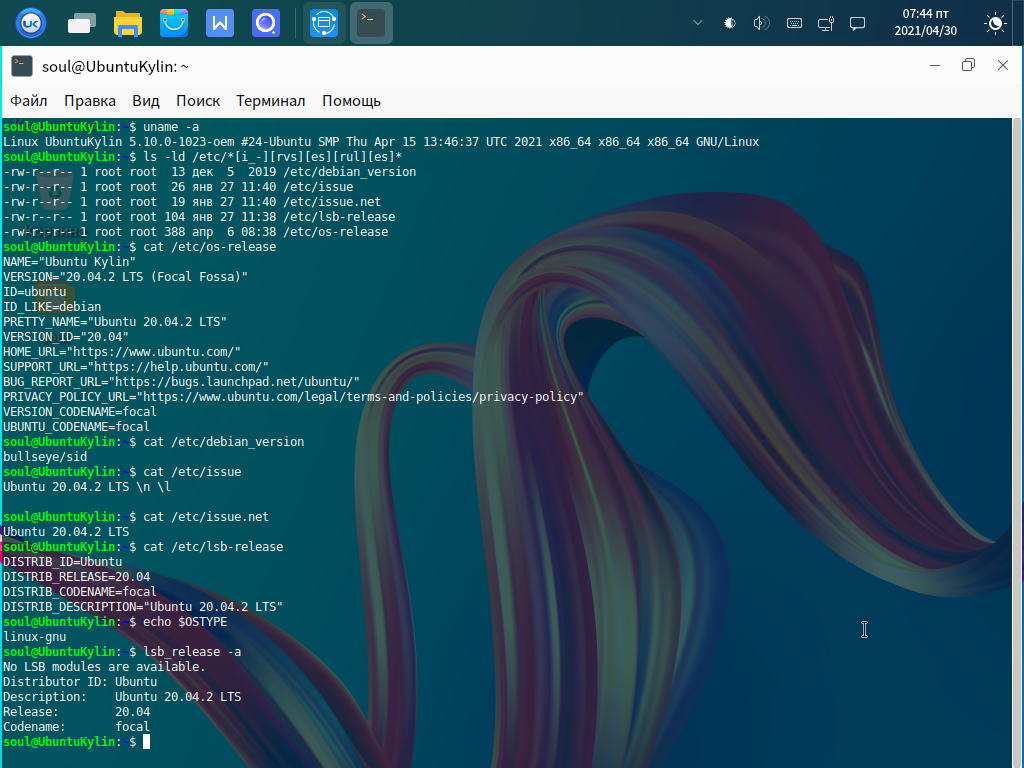
Task: Open the Правка menu
Action: click(x=90, y=101)
